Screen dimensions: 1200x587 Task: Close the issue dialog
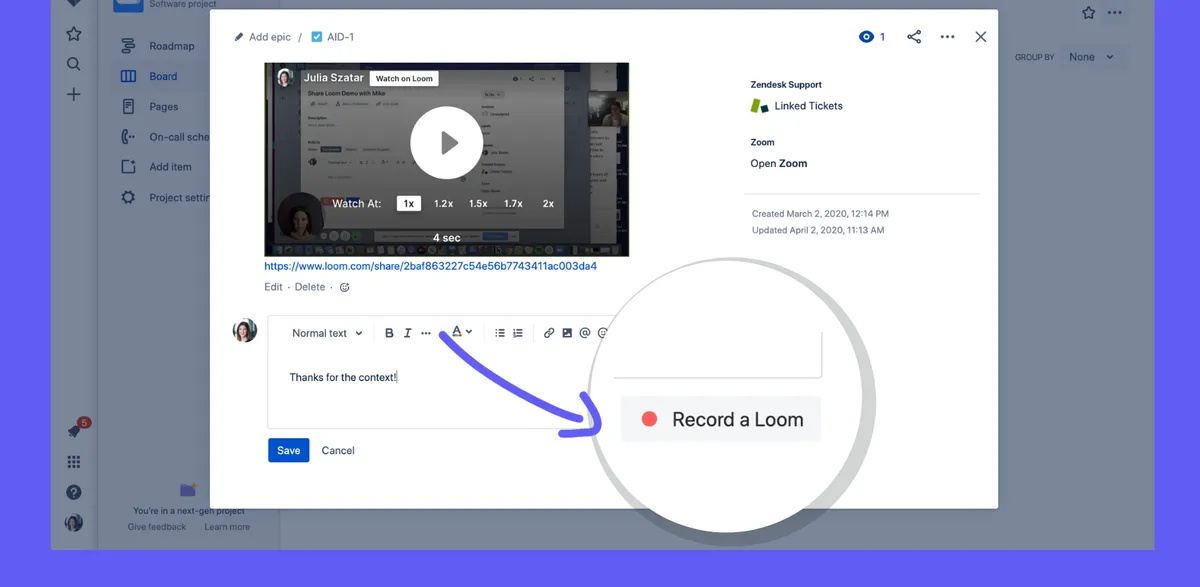980,37
